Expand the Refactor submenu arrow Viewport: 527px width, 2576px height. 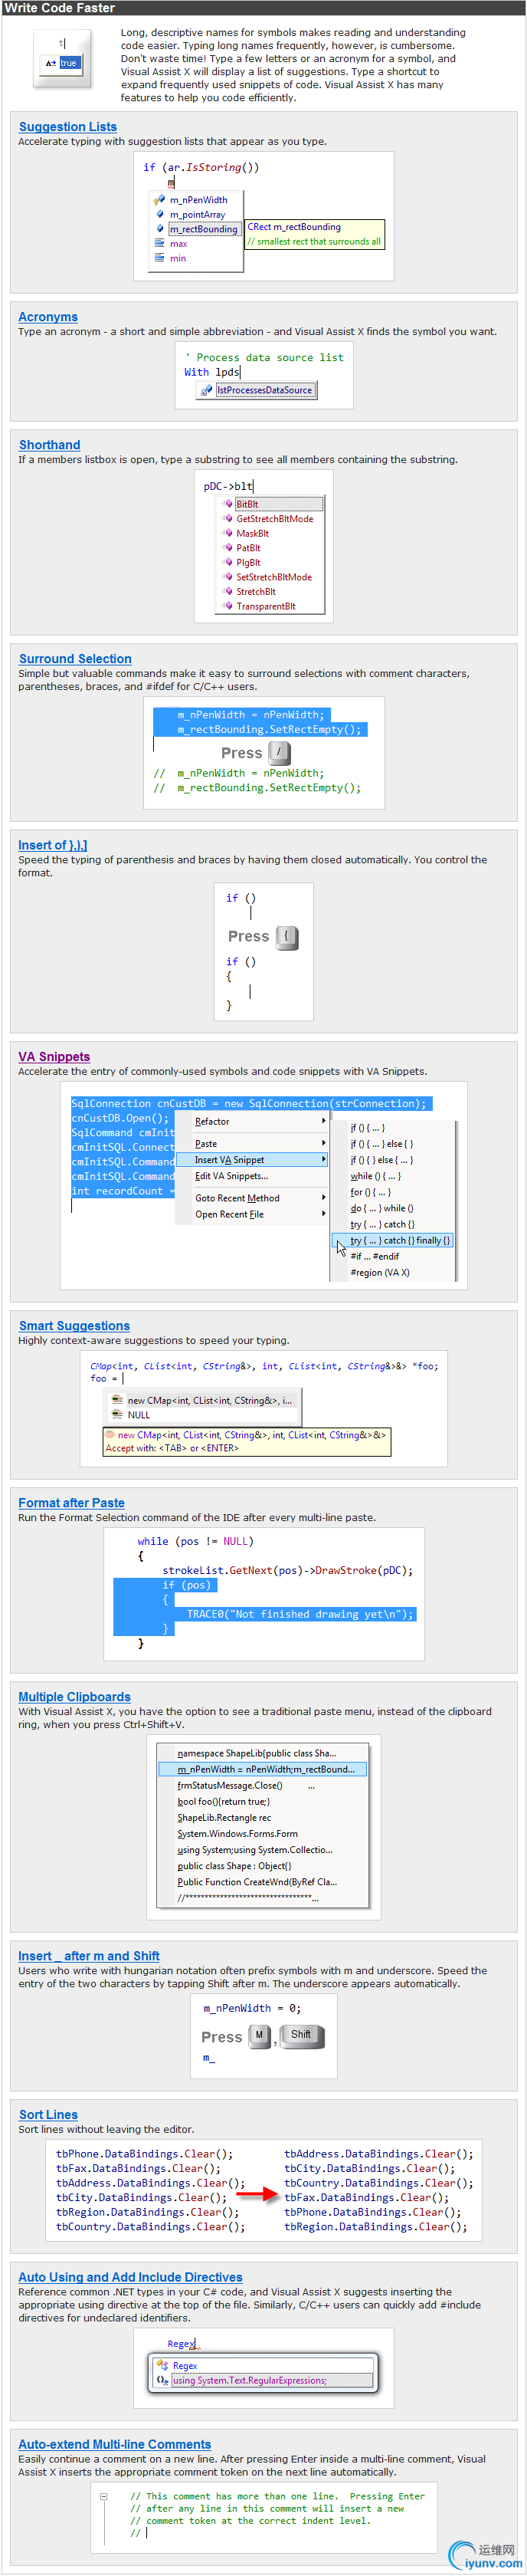323,1121
